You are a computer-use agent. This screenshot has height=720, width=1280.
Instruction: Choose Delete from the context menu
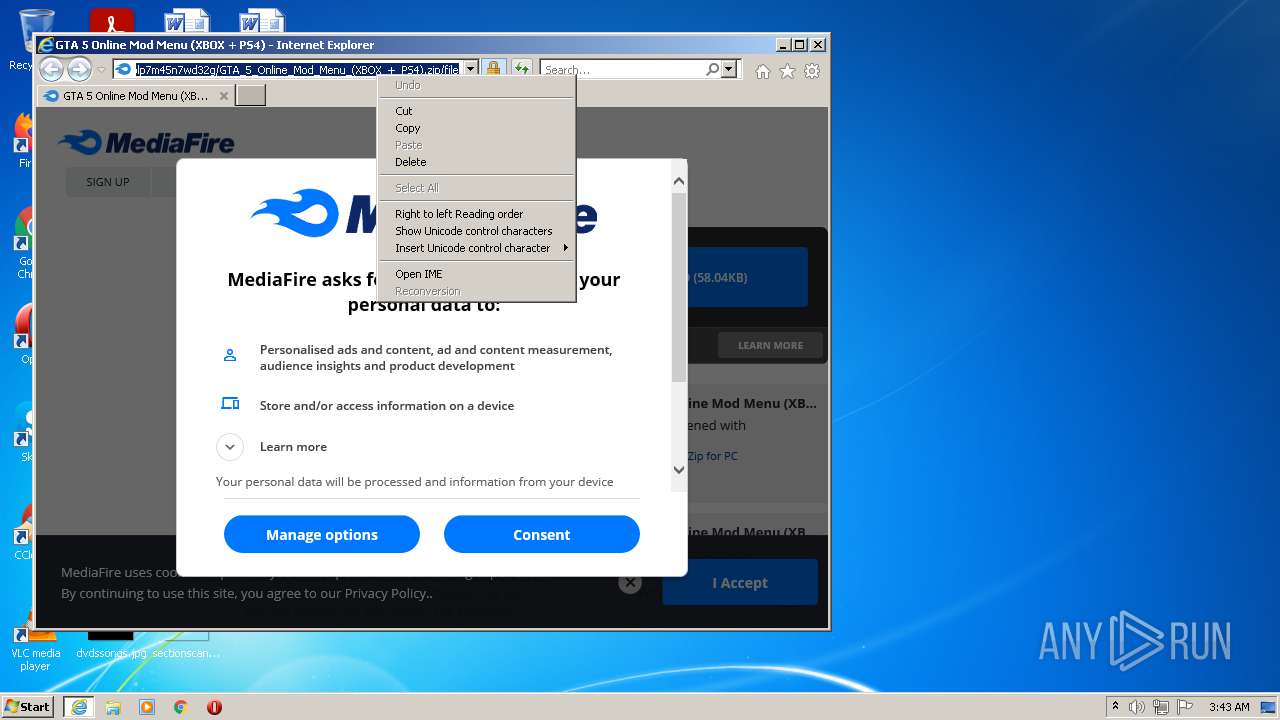pyautogui.click(x=476, y=162)
